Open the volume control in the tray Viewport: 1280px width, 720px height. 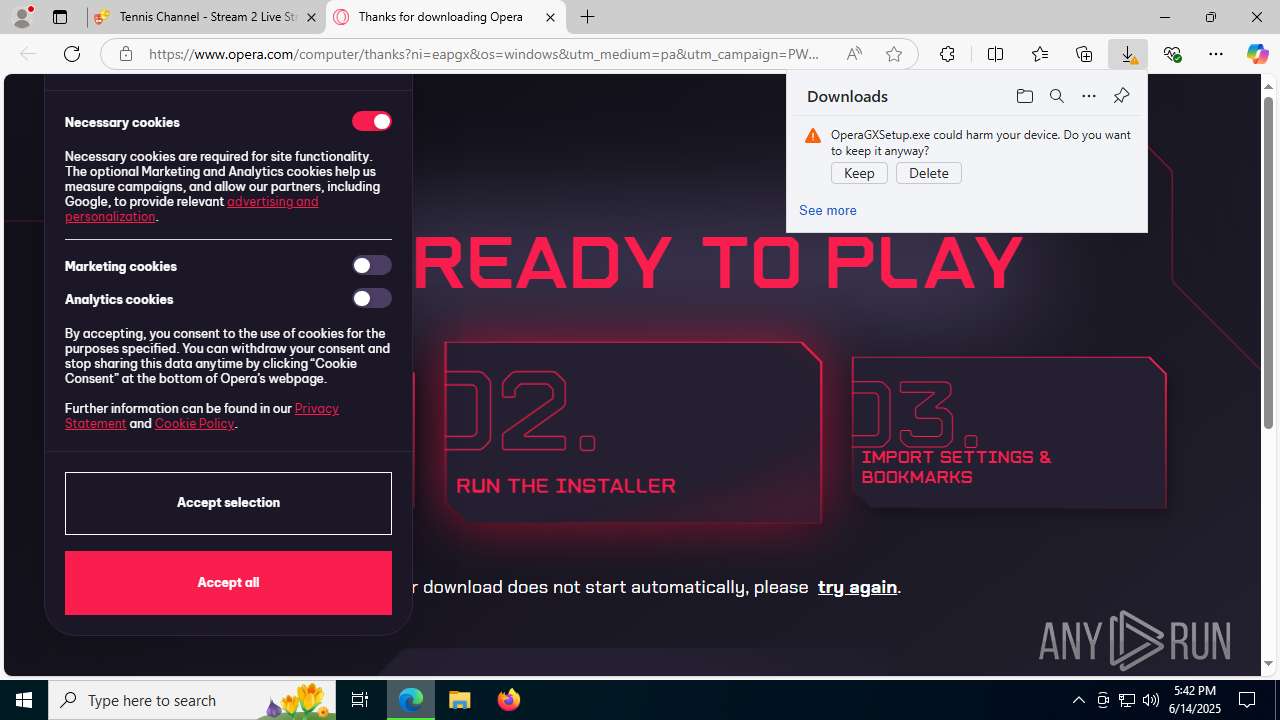tap(1150, 700)
